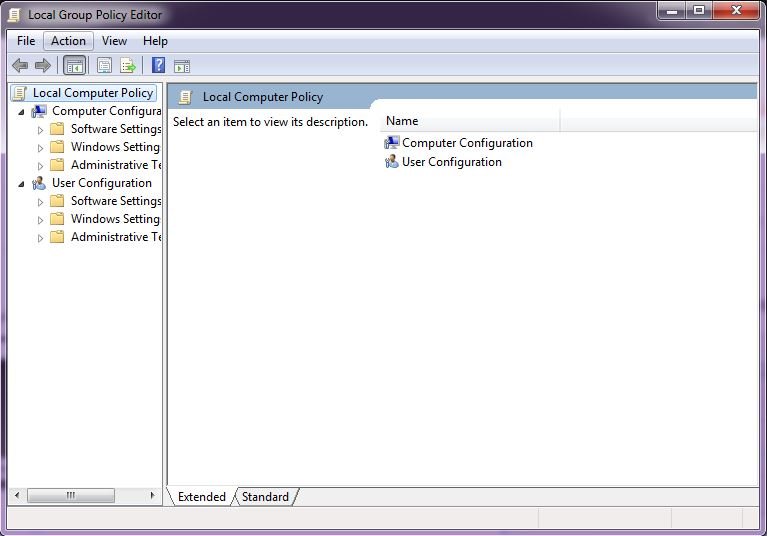
Task: Switch to the Extended tab
Action: click(202, 497)
